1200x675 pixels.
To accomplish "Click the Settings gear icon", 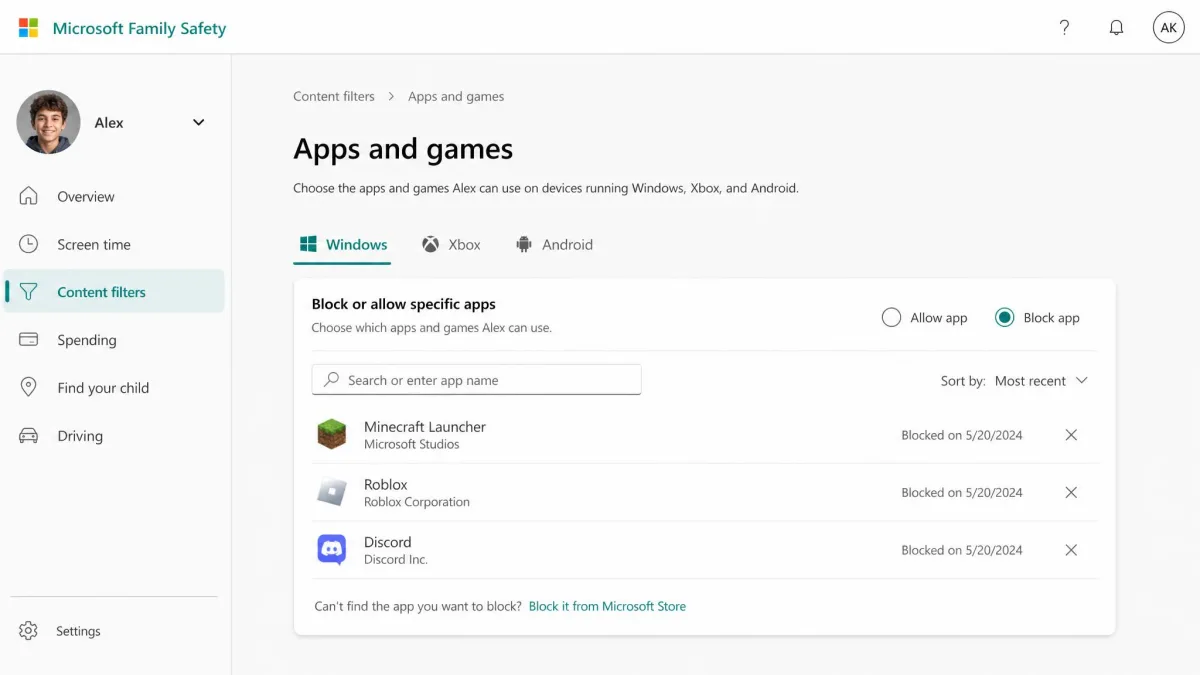I will (28, 631).
